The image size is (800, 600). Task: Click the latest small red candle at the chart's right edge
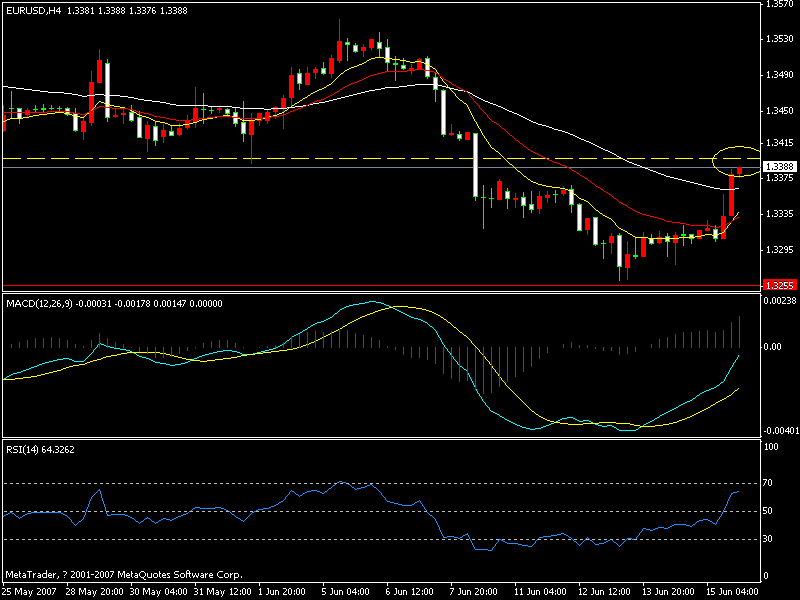(x=739, y=171)
